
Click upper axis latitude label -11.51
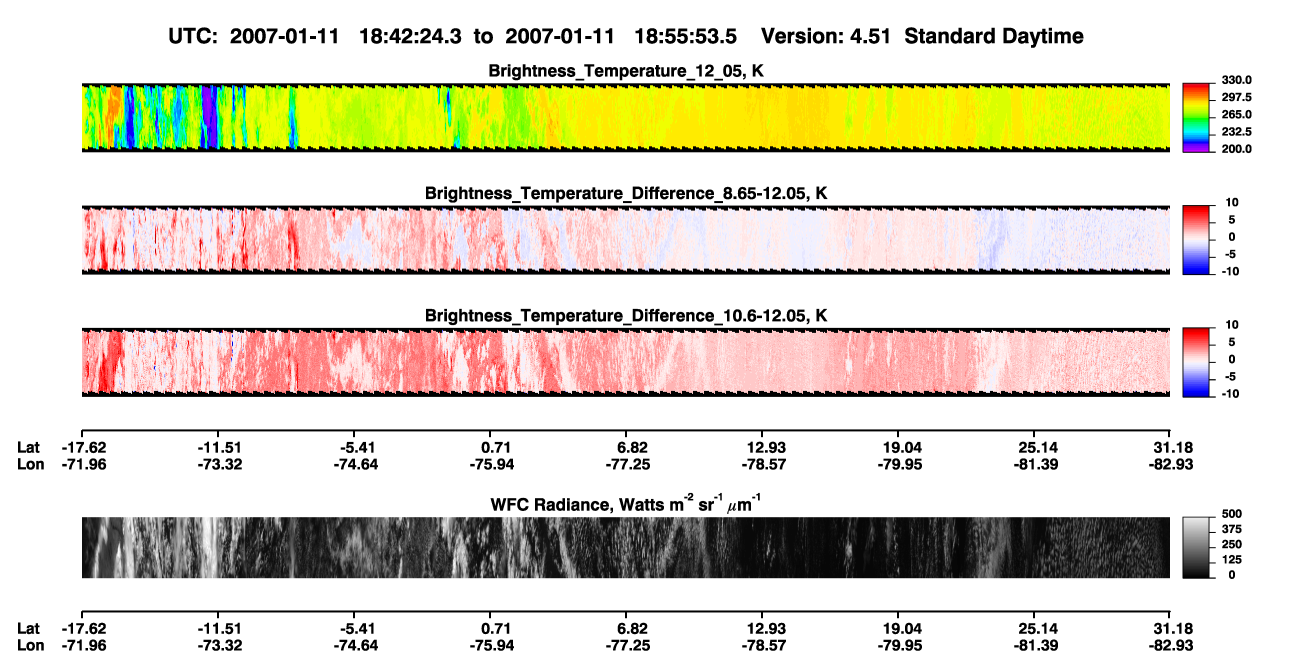coord(218,447)
